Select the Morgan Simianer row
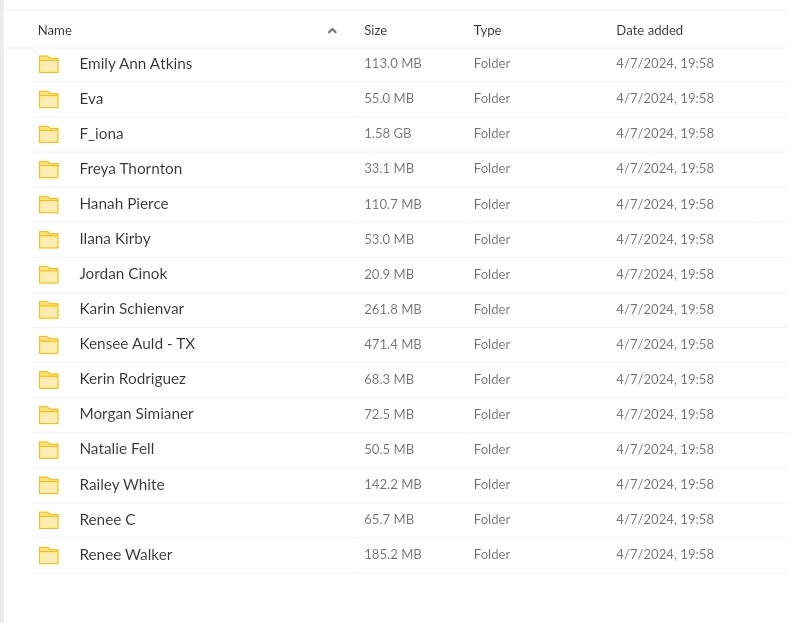 (410, 414)
